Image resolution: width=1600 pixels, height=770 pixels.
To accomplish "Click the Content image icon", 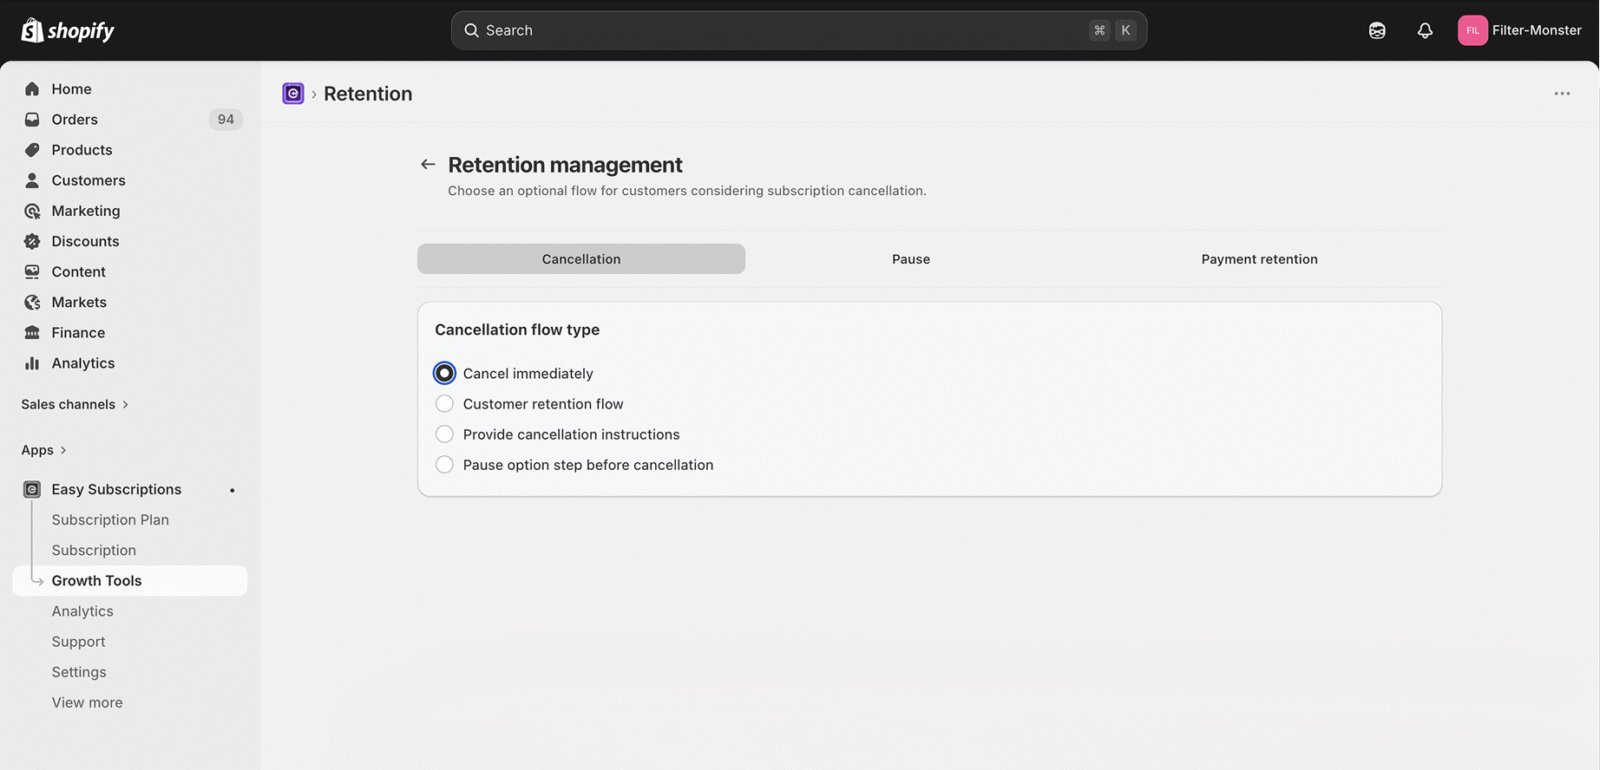I will tap(32, 272).
